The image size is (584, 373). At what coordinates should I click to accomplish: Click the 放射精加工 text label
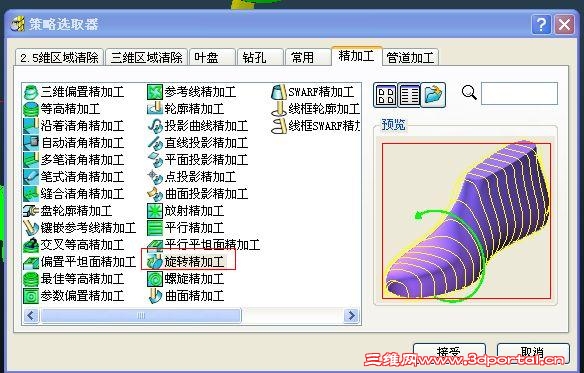click(194, 211)
